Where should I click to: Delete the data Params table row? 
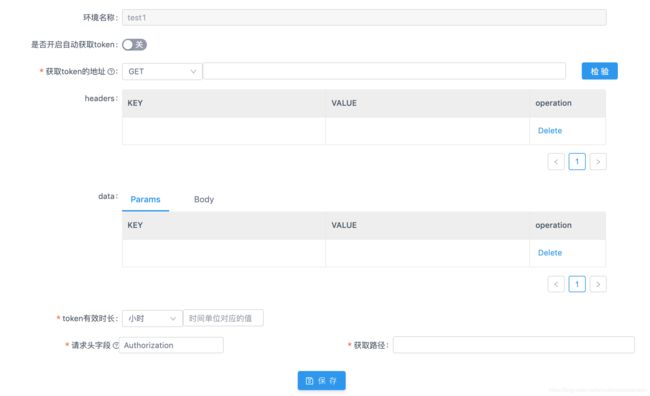coord(550,253)
